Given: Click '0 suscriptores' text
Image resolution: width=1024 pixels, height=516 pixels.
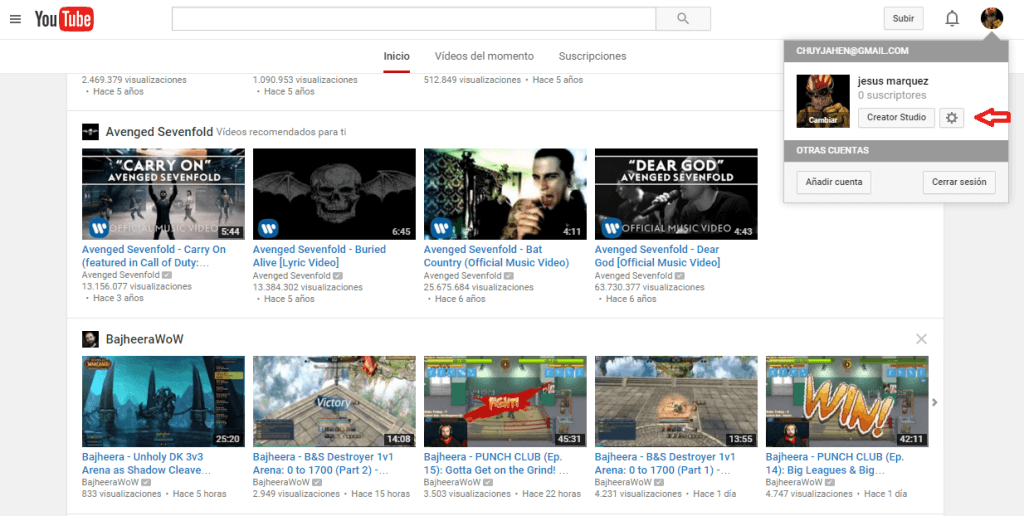Looking at the screenshot, I should click(x=892, y=95).
